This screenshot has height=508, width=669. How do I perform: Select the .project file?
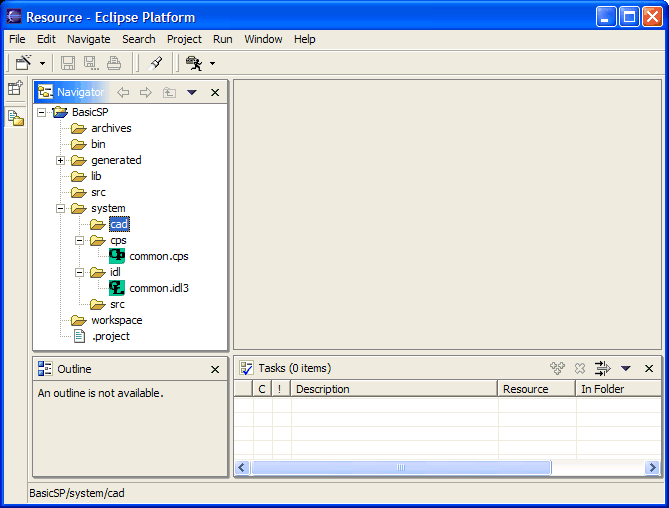[x=110, y=336]
